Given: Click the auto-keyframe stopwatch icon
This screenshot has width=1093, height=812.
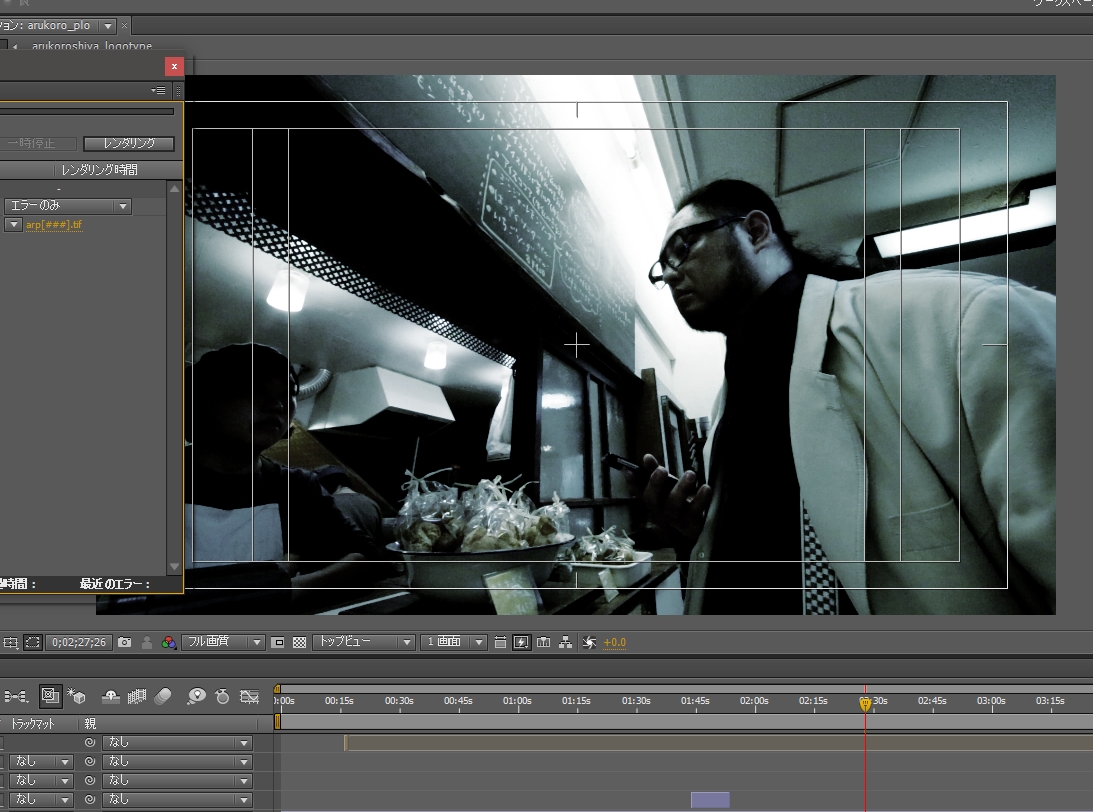Looking at the screenshot, I should 222,696.
